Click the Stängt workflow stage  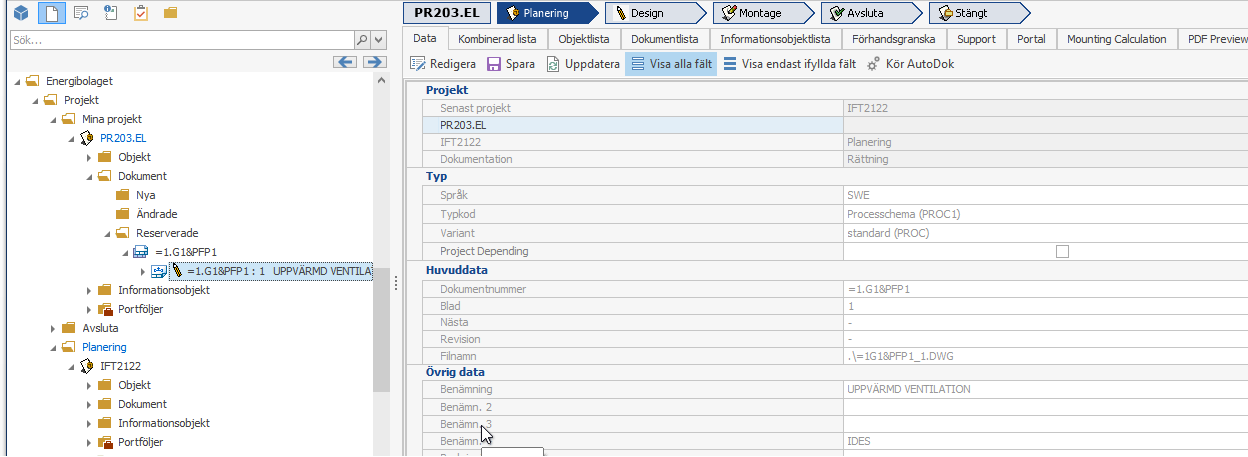pyautogui.click(x=978, y=13)
